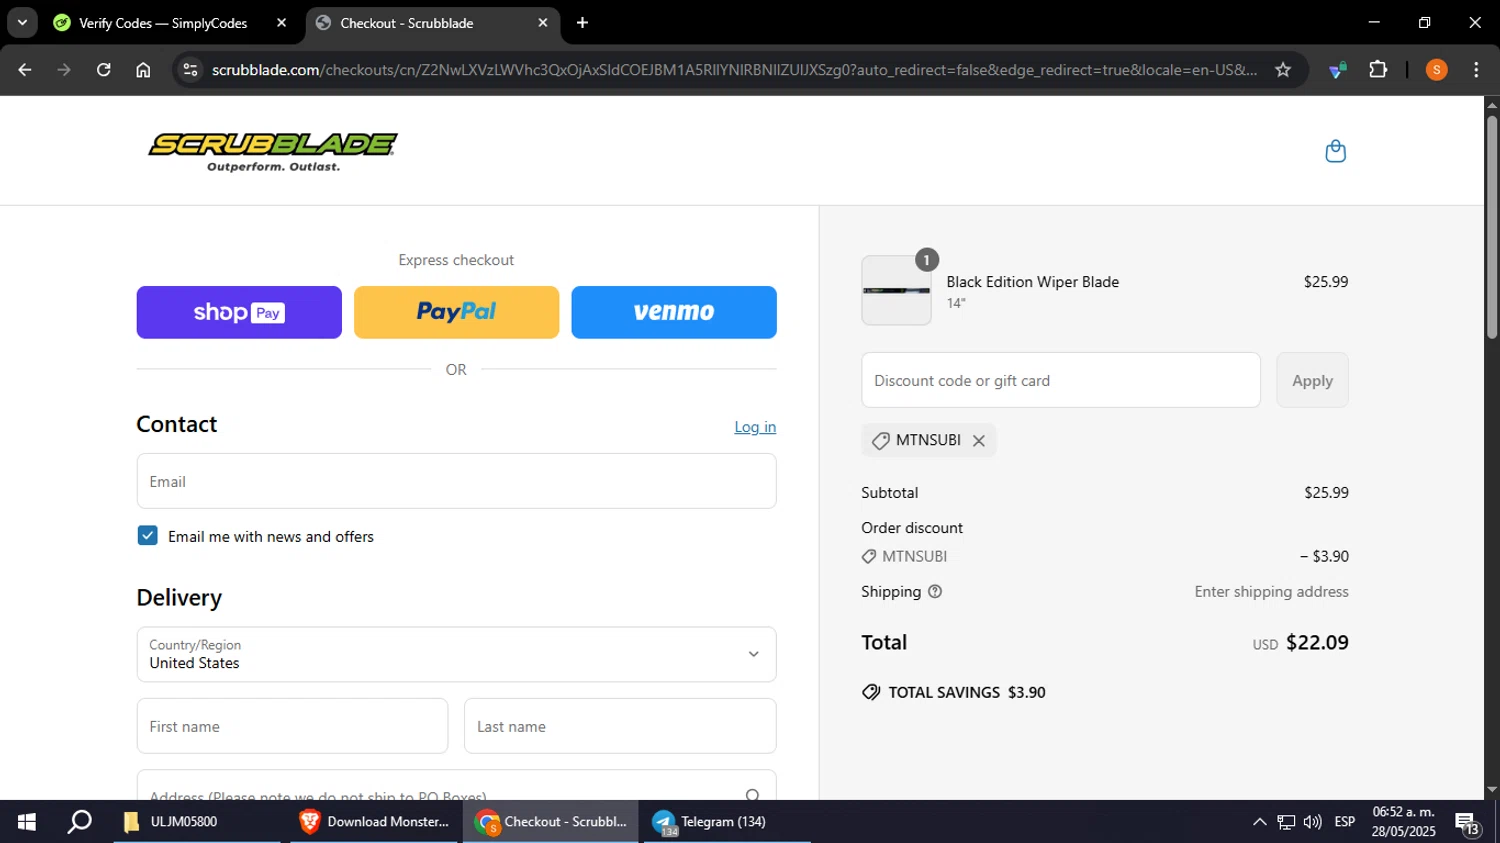This screenshot has width=1500, height=843.
Task: Click the Black Edition Wiper Blade product name
Action: point(1033,282)
